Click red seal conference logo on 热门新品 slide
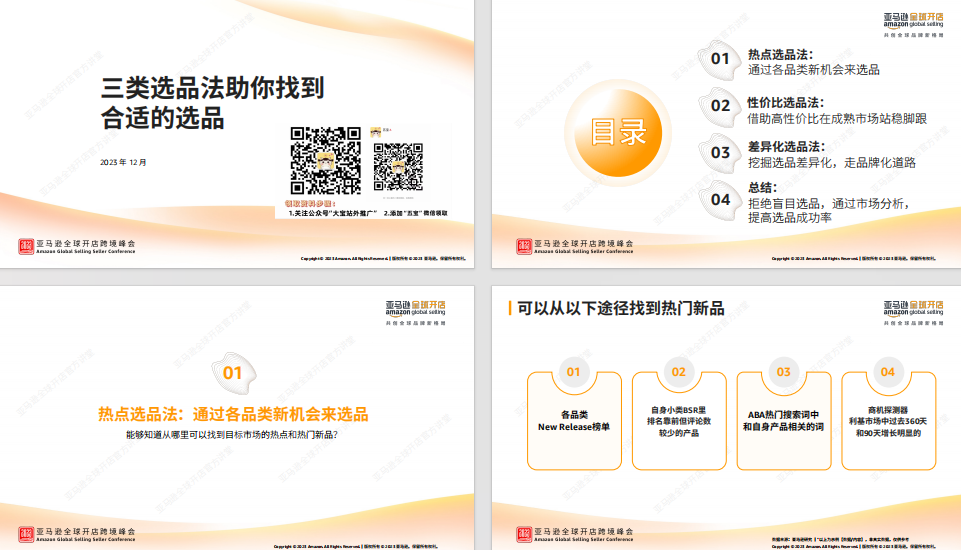Image resolution: width=961 pixels, height=550 pixels. (x=523, y=534)
